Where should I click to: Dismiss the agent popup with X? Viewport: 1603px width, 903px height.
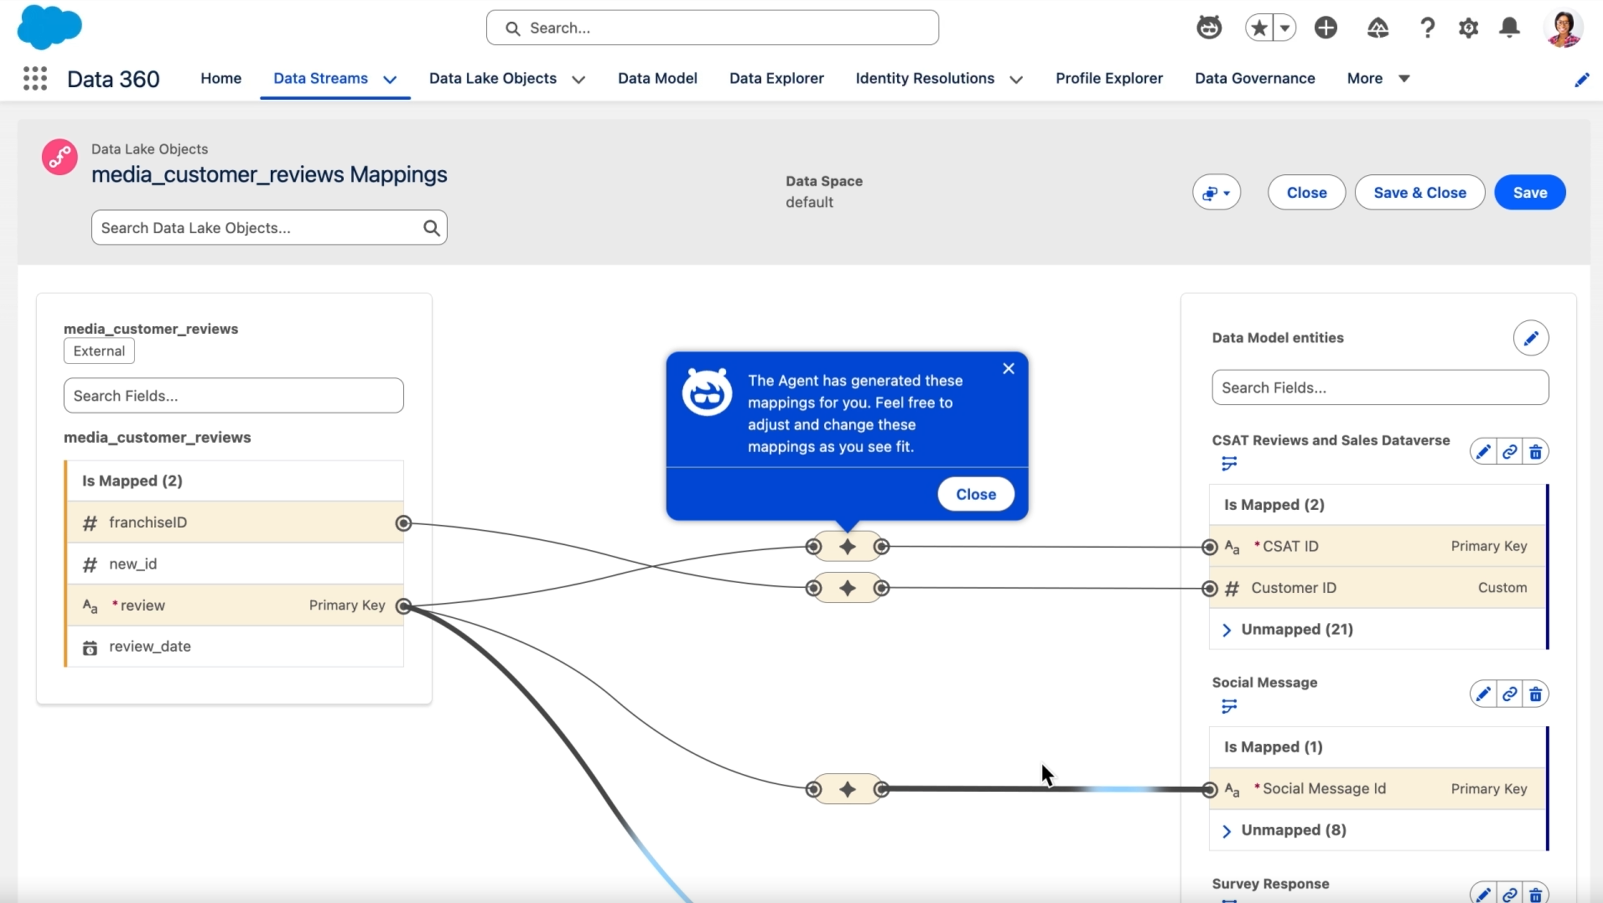pyautogui.click(x=1008, y=369)
